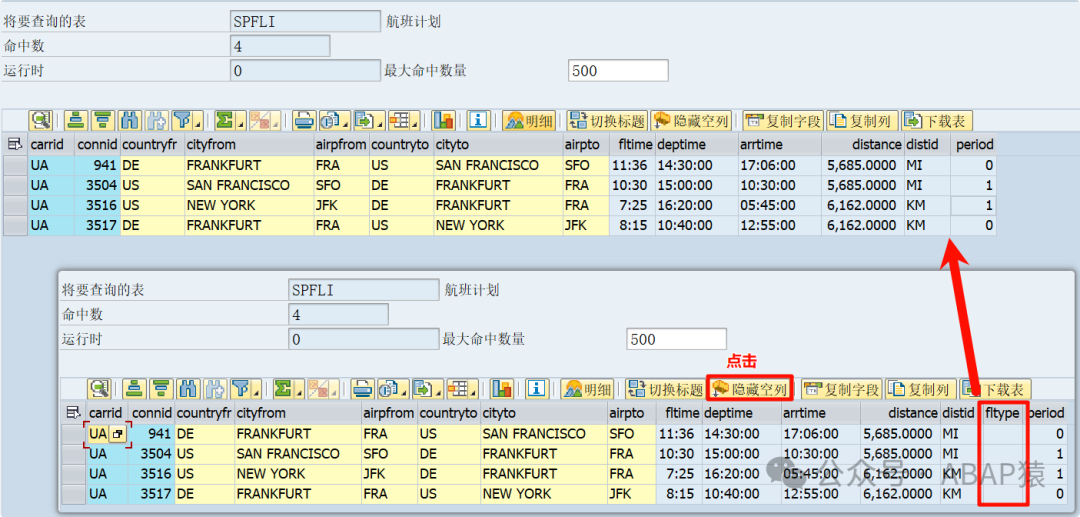
Task: Open value help button beside UA cell
Action: point(118,435)
